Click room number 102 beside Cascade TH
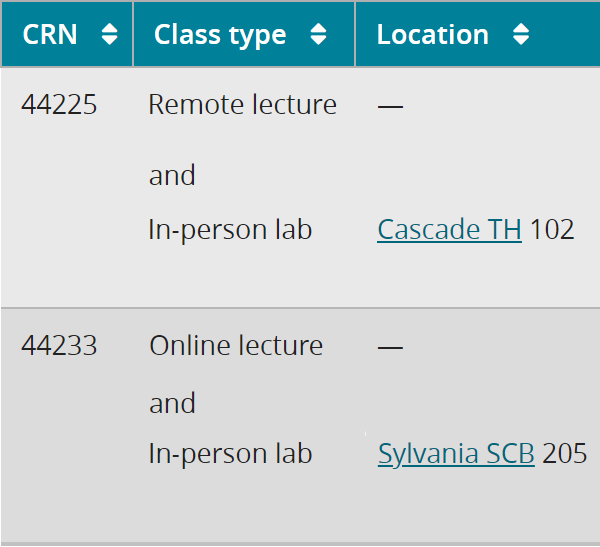The image size is (600, 547). pyautogui.click(x=552, y=230)
